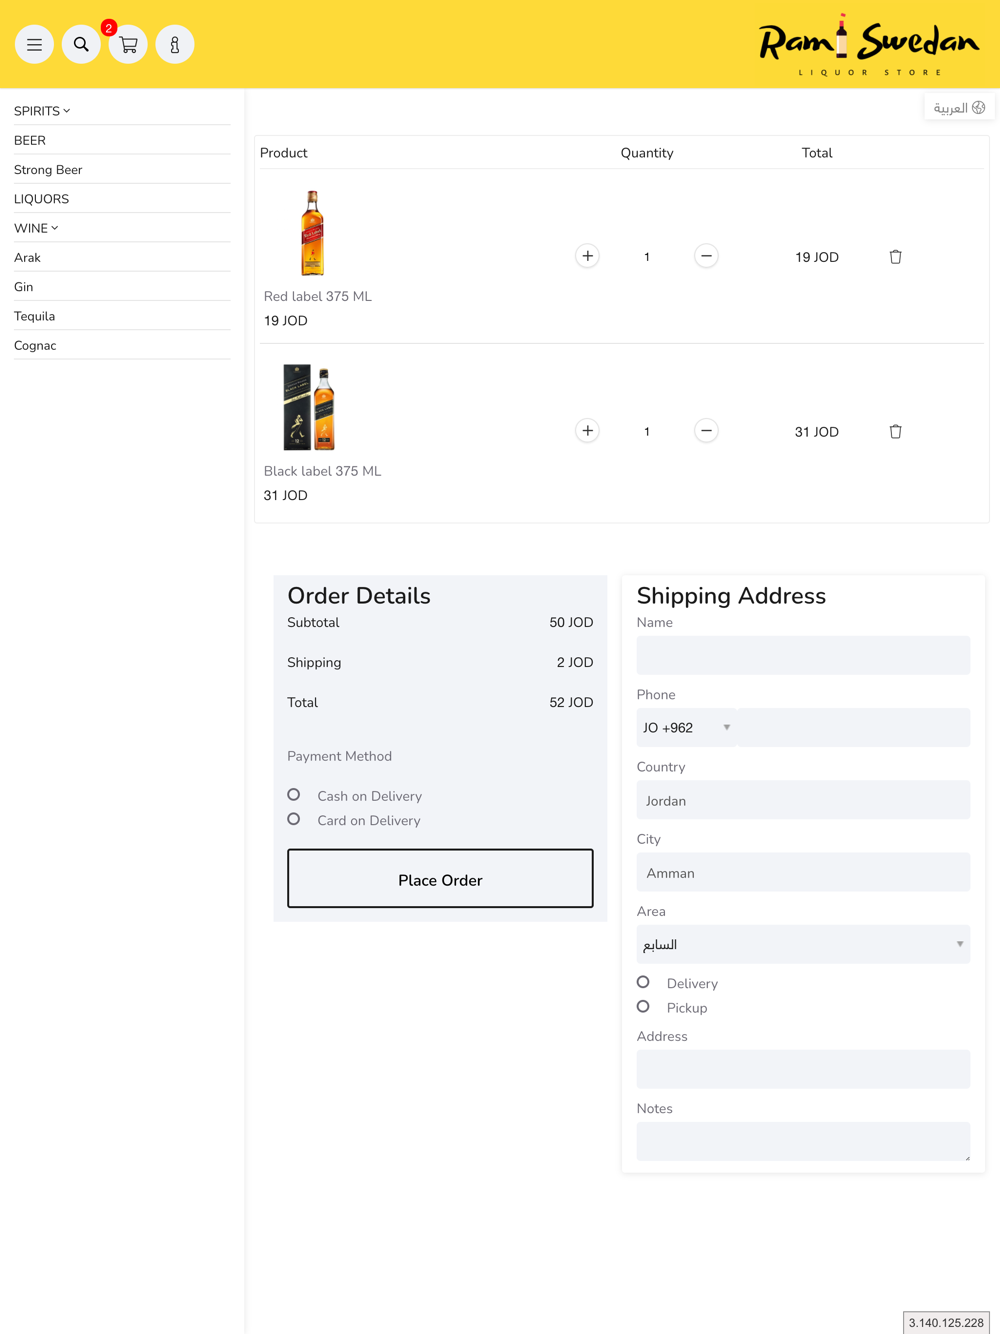The width and height of the screenshot is (1000, 1334).
Task: Decrease quantity of Black label 375 ML
Action: [706, 431]
